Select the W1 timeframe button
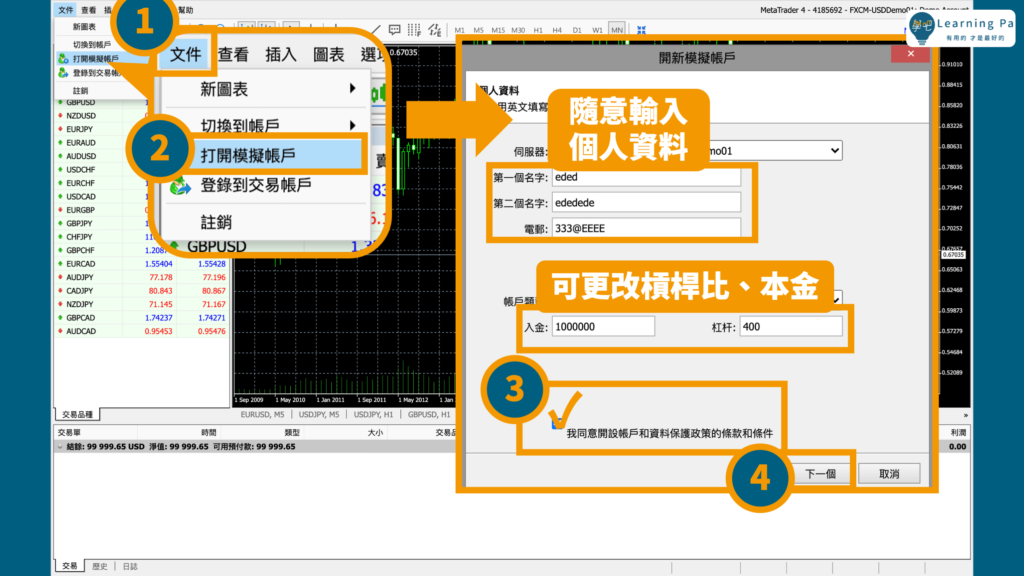The height and width of the screenshot is (576, 1024). [x=597, y=30]
